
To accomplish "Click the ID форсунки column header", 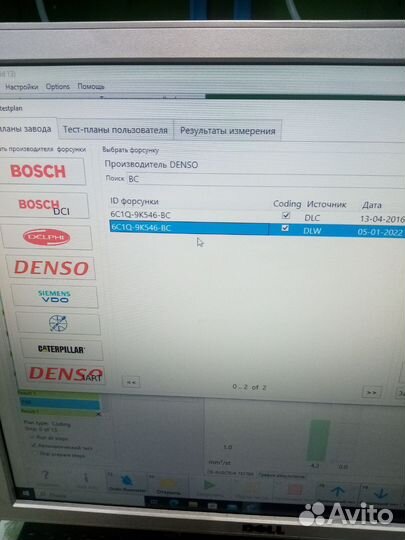I will point(134,201).
